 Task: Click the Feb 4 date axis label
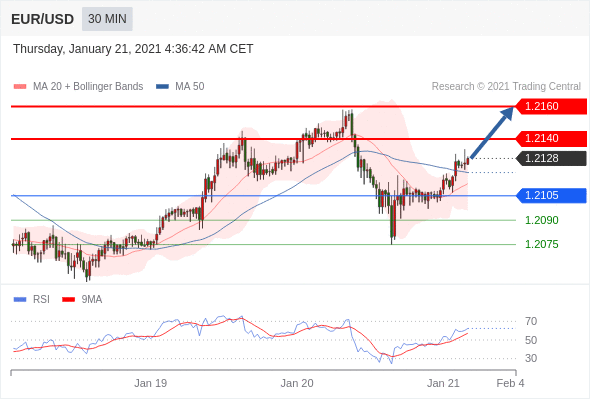510,383
